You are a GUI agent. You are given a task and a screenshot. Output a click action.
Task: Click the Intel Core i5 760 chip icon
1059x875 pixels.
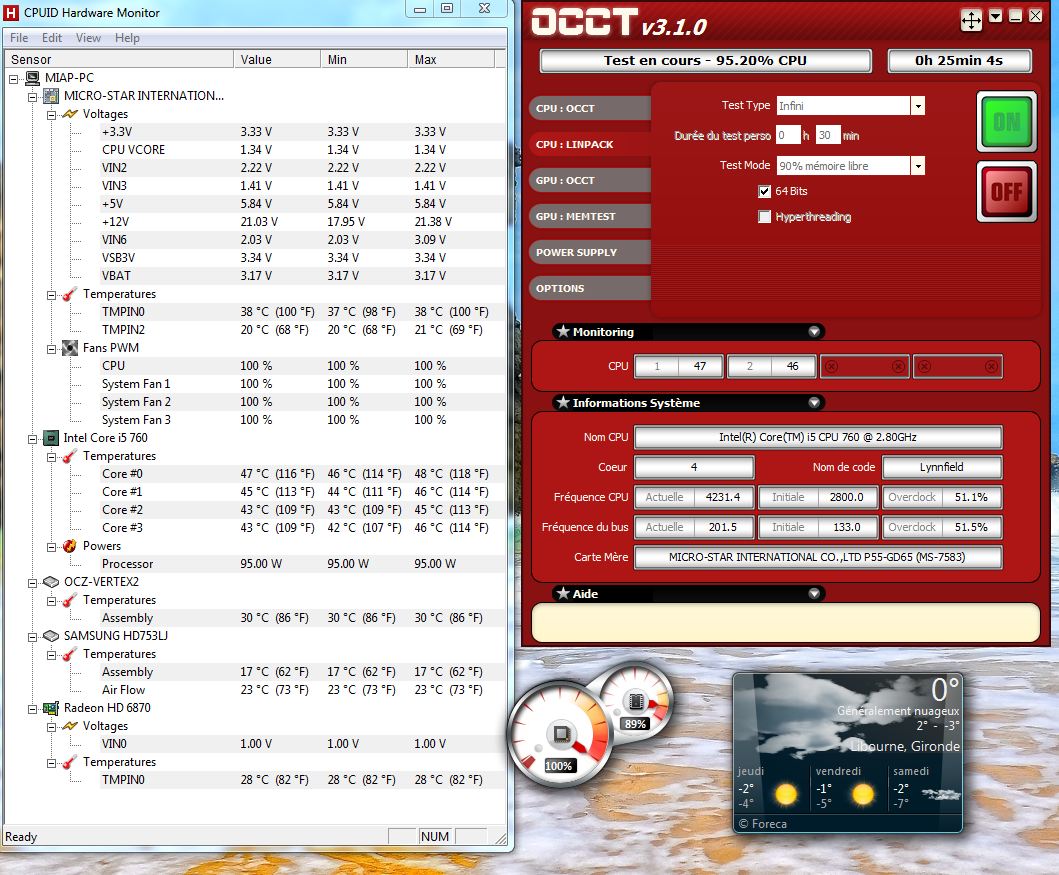pos(50,438)
